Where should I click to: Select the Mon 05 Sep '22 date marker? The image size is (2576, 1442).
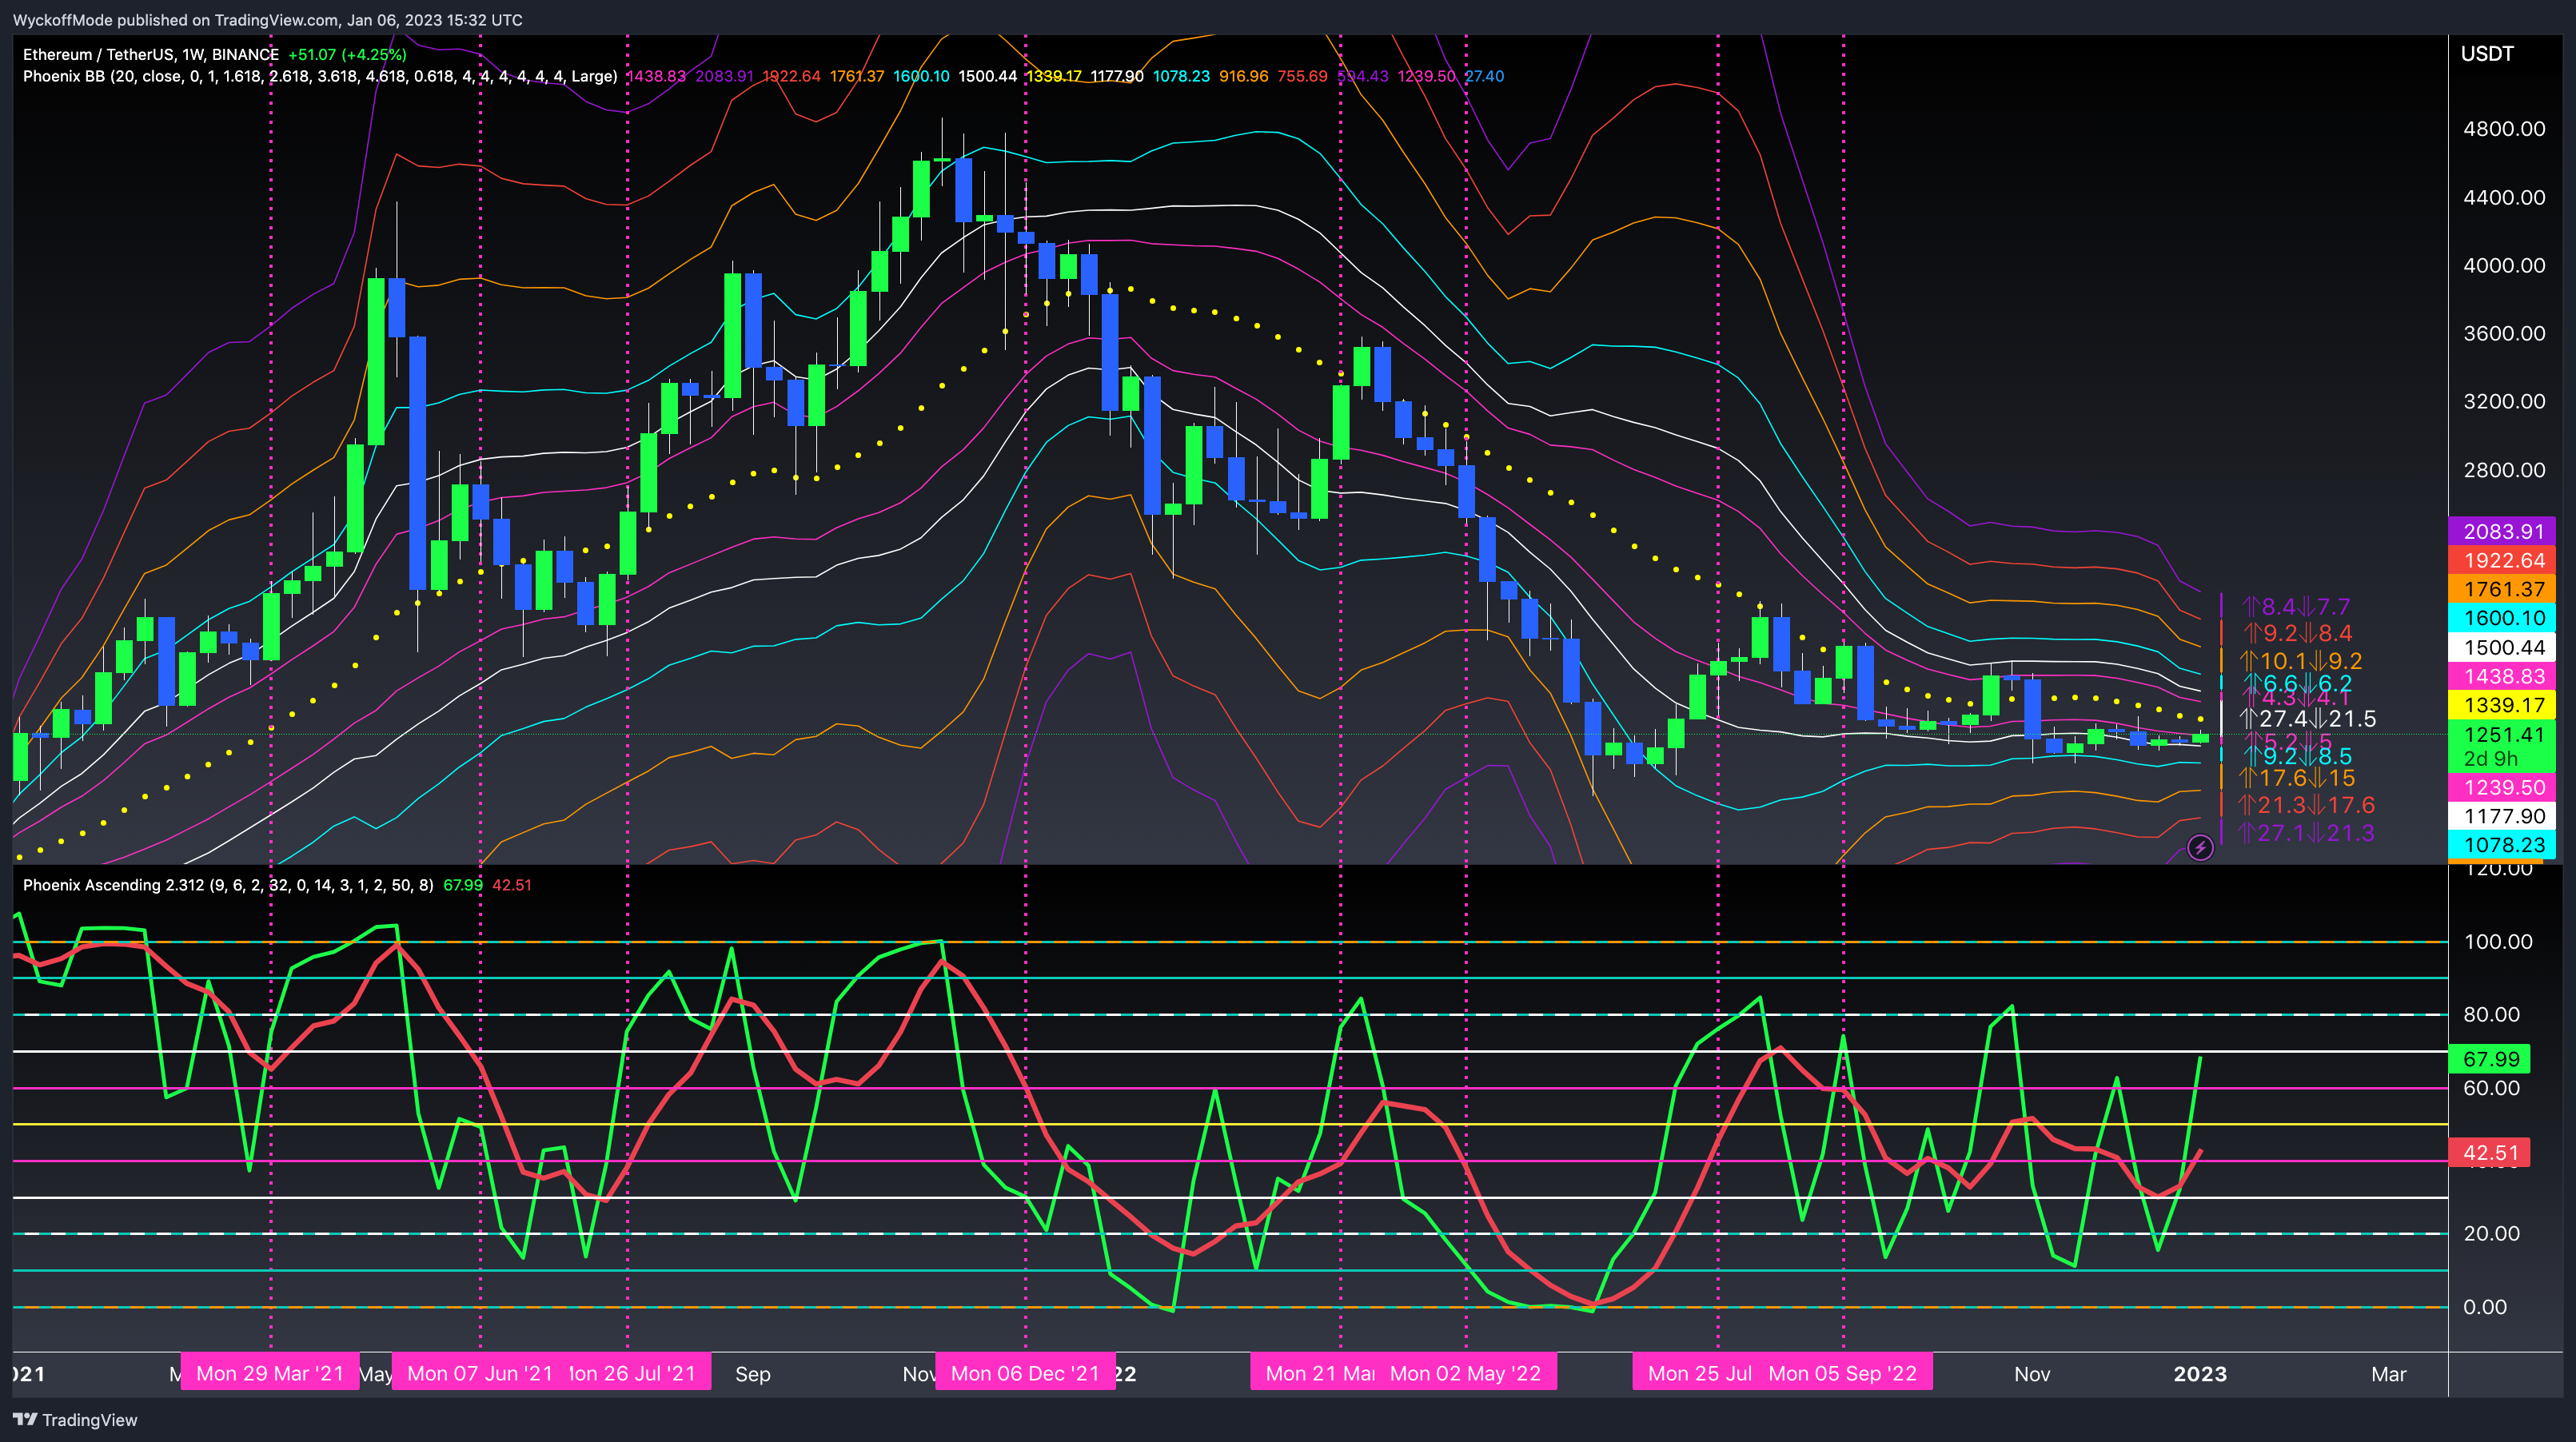[x=1843, y=1373]
